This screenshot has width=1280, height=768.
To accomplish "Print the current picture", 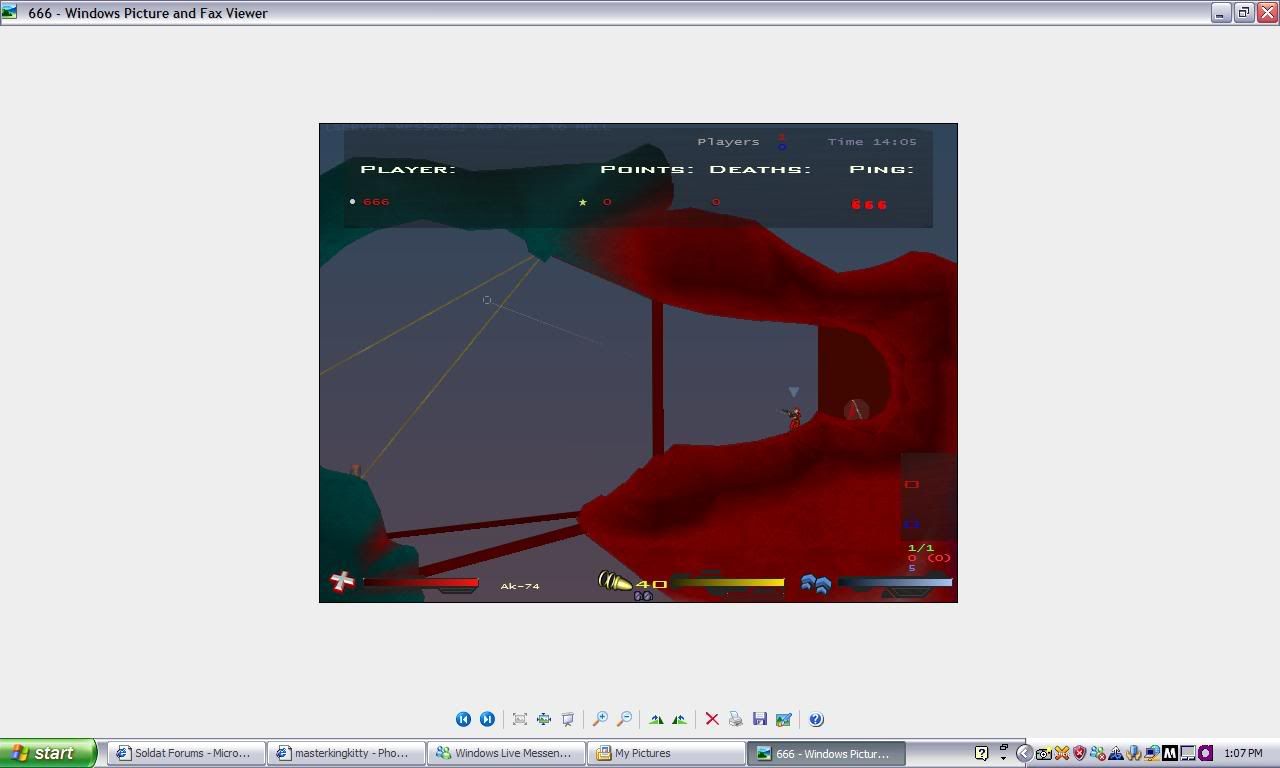I will (736, 719).
